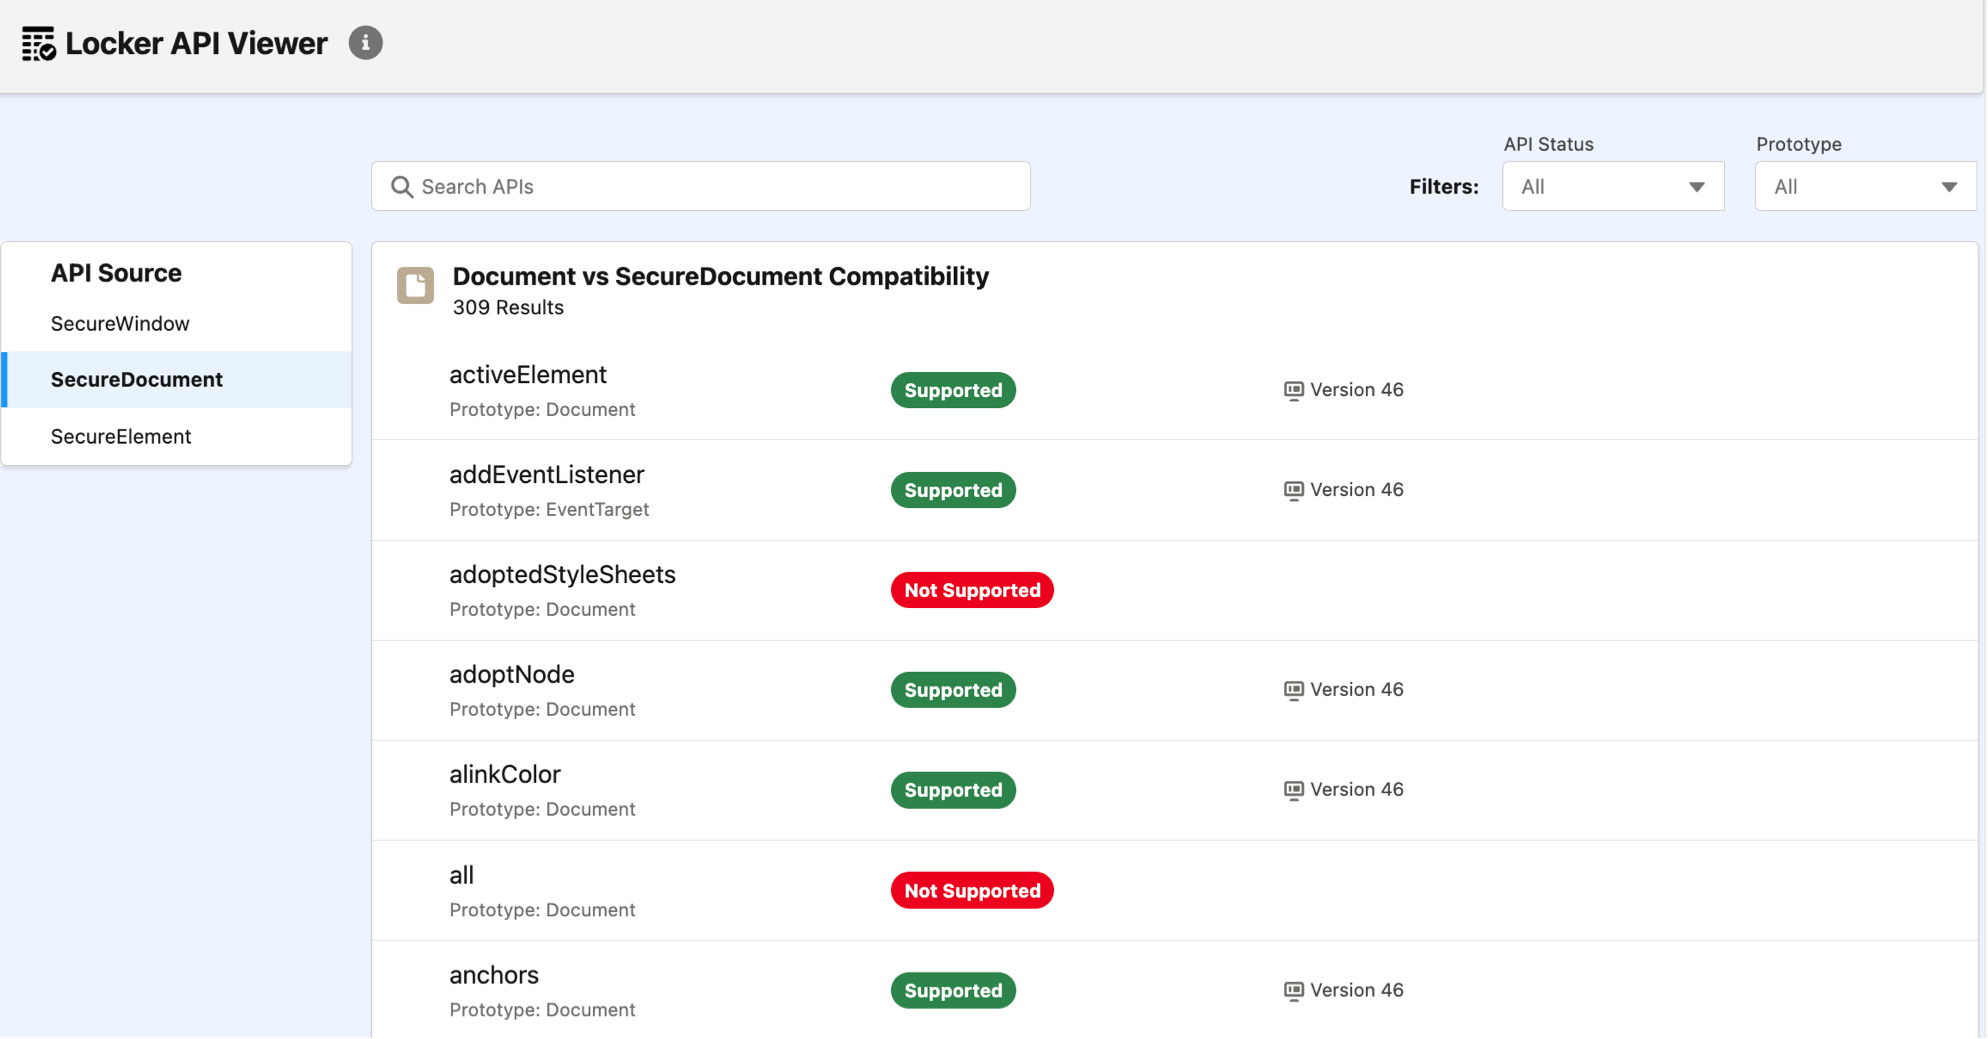The image size is (1988, 1039).
Task: Switch to SecureElement in the sidebar
Action: pyautogui.click(x=121, y=436)
